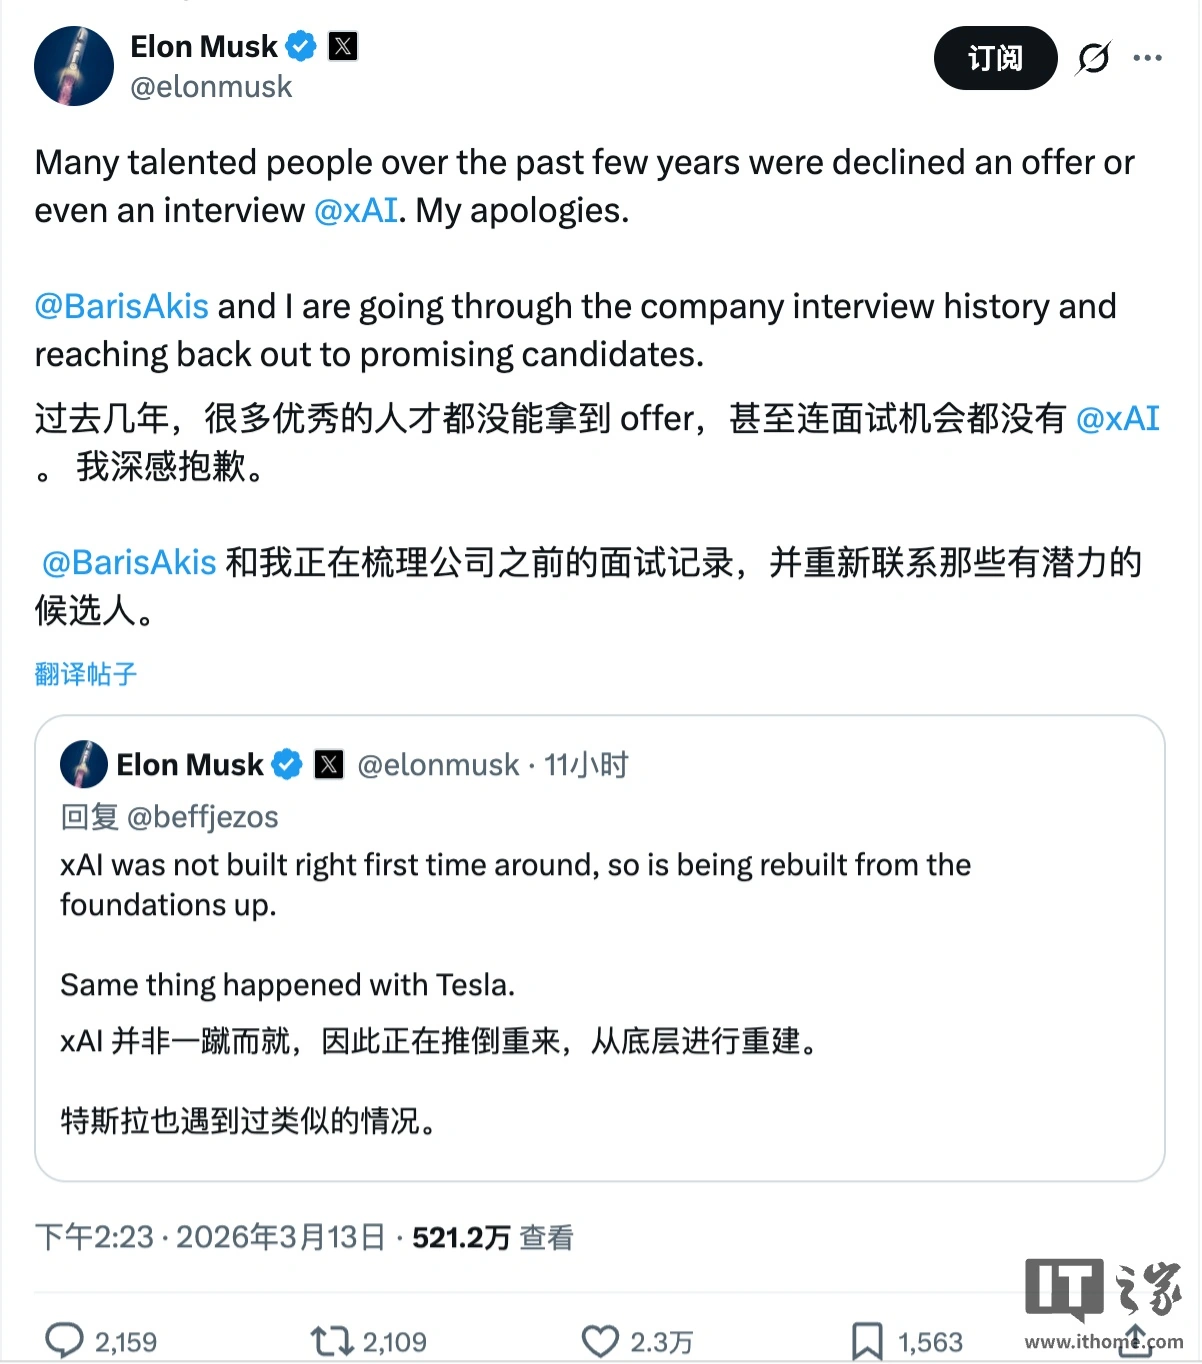Open the reply icon under the post

[x=66, y=1337]
